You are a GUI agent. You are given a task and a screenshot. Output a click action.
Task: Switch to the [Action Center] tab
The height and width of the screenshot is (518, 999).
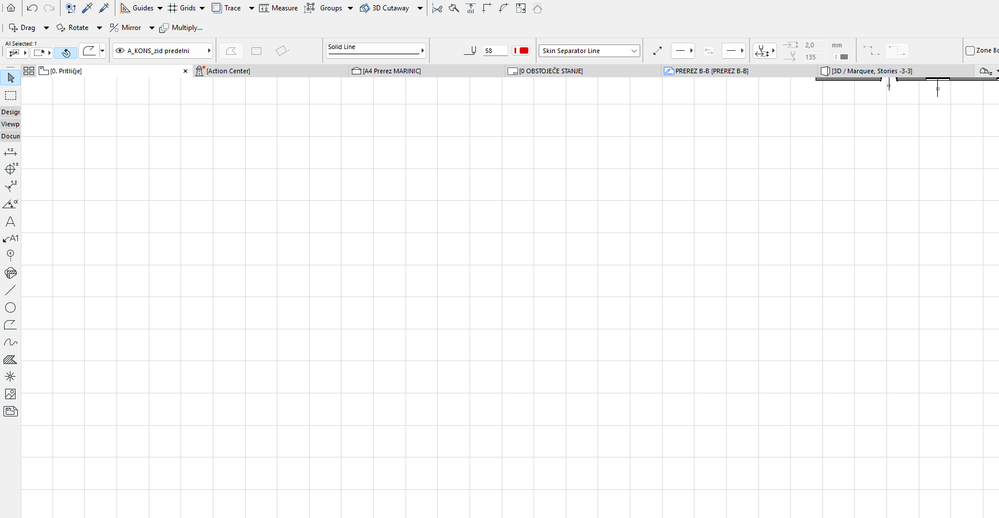271,71
